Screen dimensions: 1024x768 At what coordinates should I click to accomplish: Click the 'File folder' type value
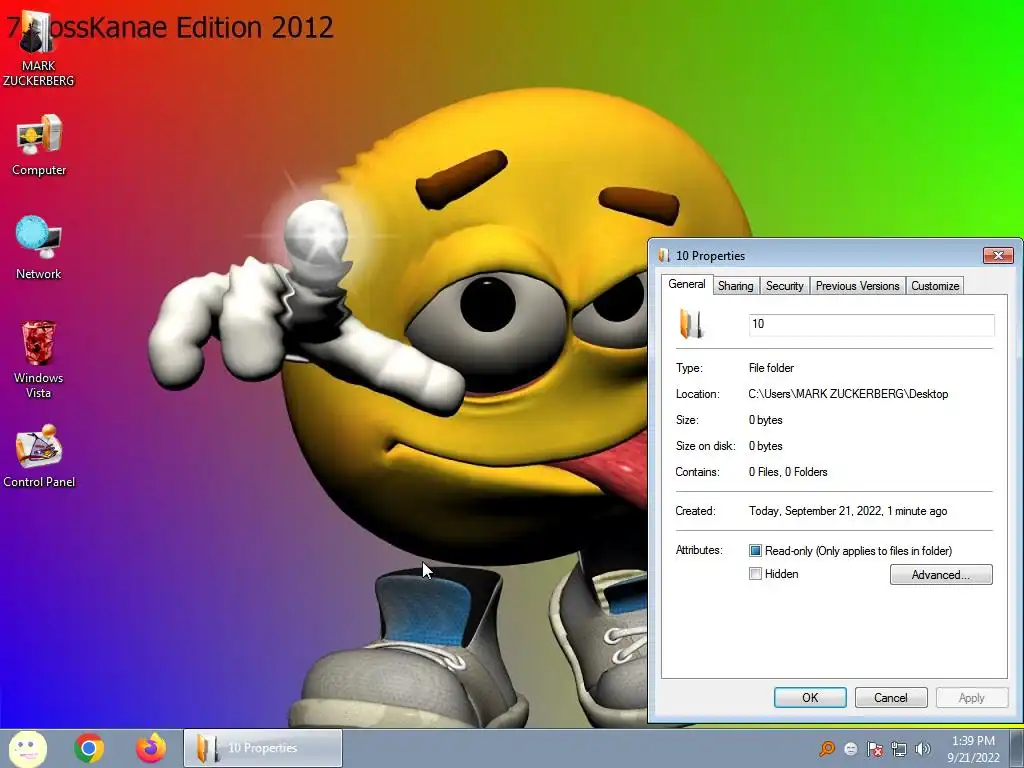pyautogui.click(x=771, y=368)
